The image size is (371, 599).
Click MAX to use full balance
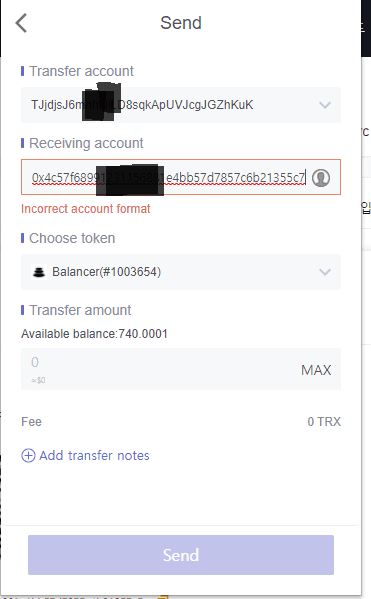(316, 370)
